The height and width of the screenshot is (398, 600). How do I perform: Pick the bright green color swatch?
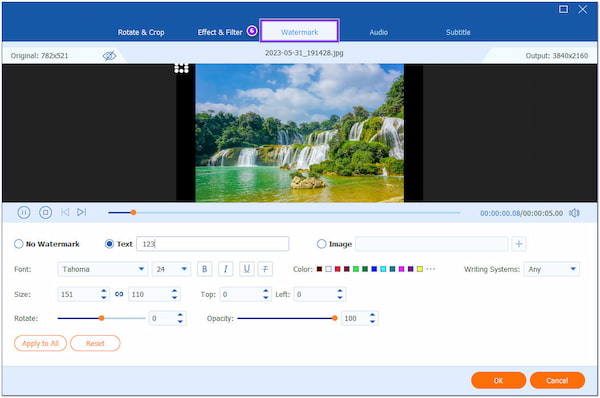(x=356, y=269)
